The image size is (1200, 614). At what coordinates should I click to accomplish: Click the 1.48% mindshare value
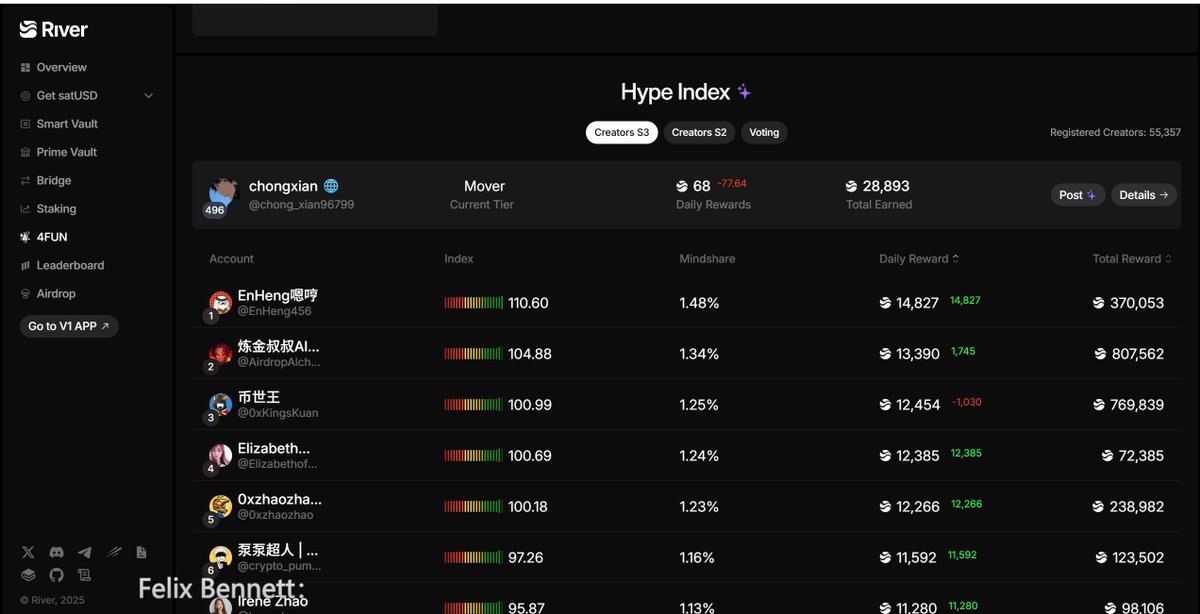pos(699,303)
